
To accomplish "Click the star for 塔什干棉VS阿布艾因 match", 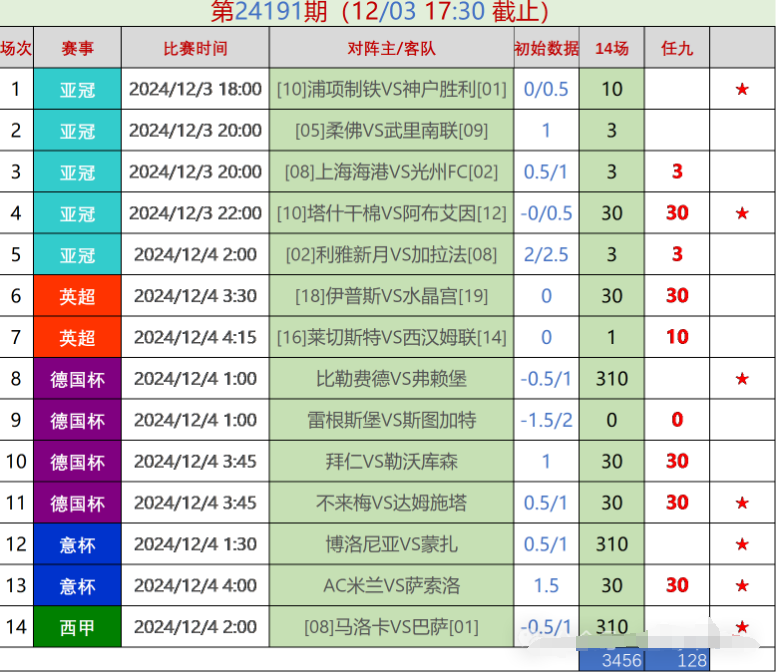I will 742,213.
